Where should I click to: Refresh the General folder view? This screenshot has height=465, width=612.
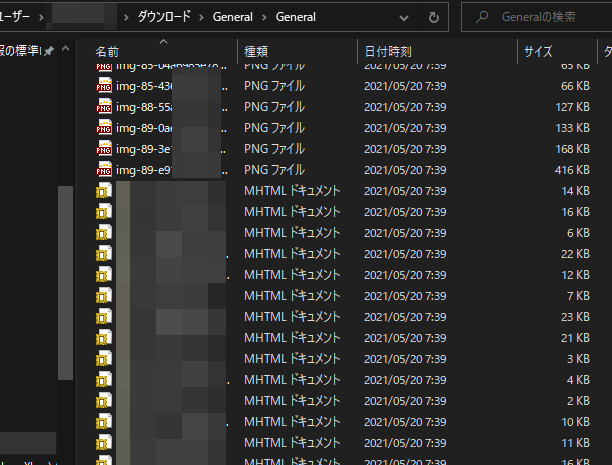(x=434, y=17)
